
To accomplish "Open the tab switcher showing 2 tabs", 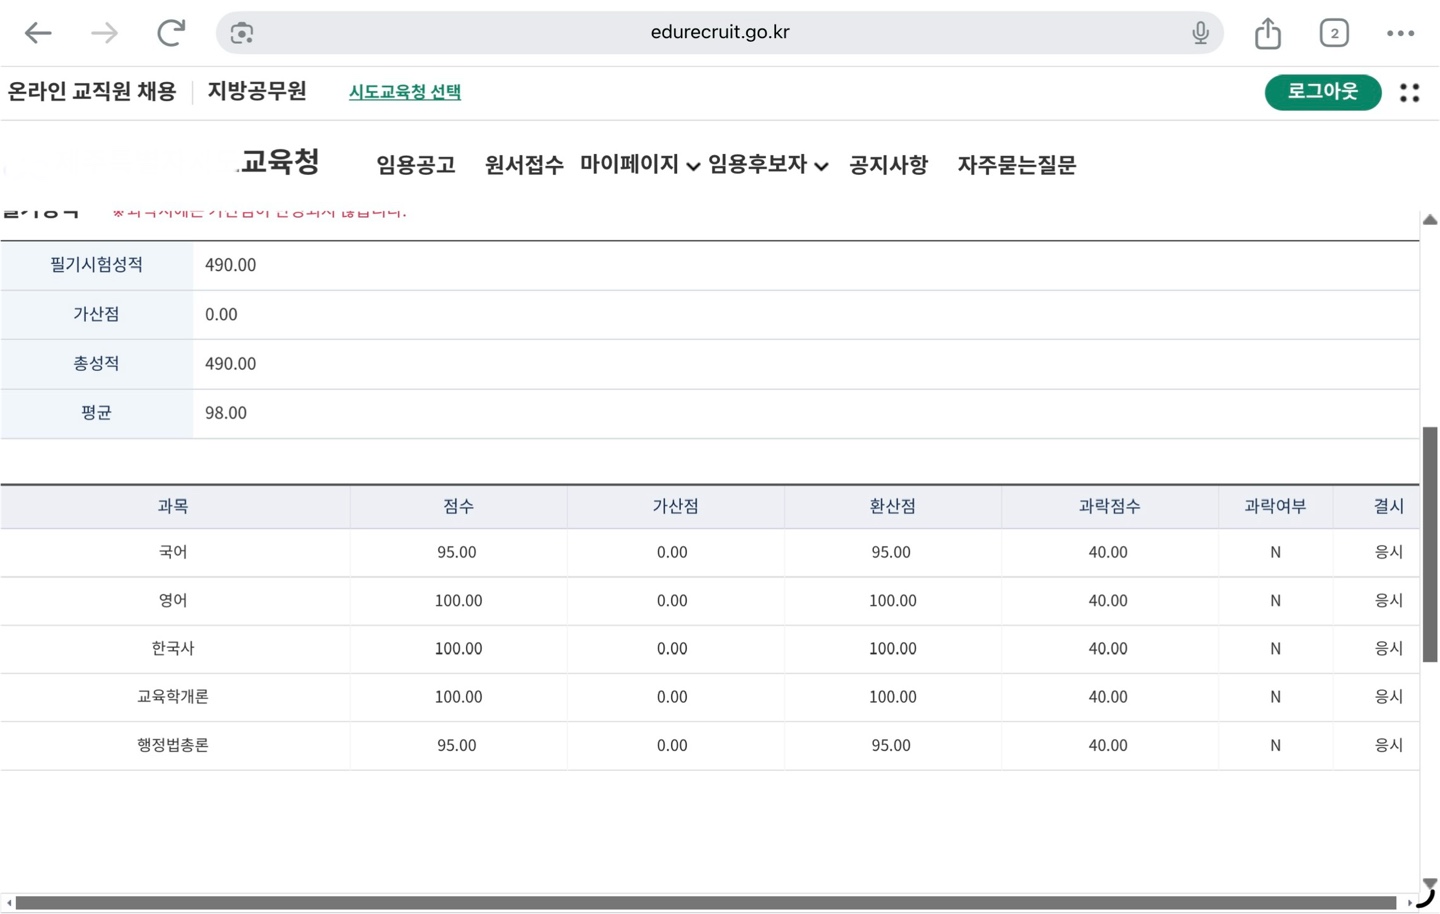I will [1334, 33].
